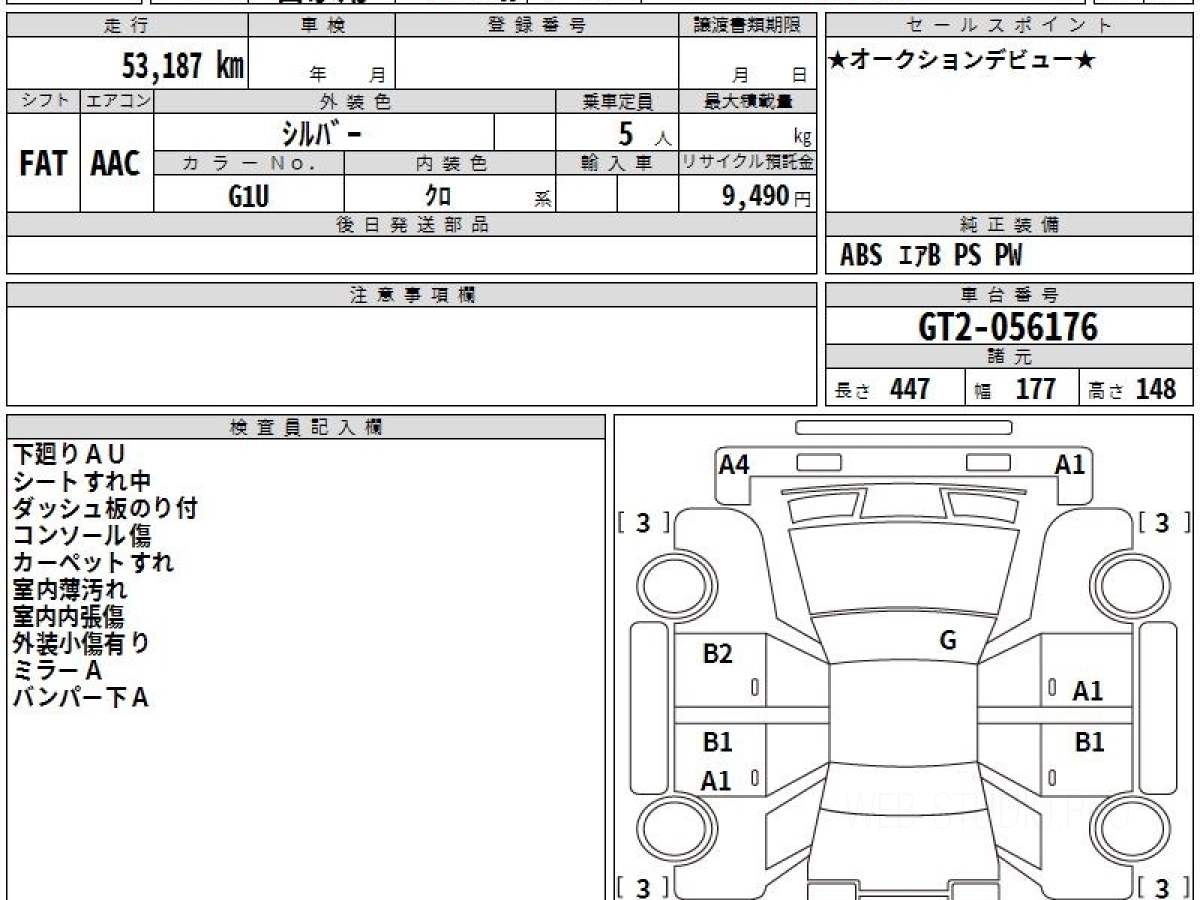Click the color number G1U
This screenshot has width=1200, height=900.
pyautogui.click(x=248, y=196)
